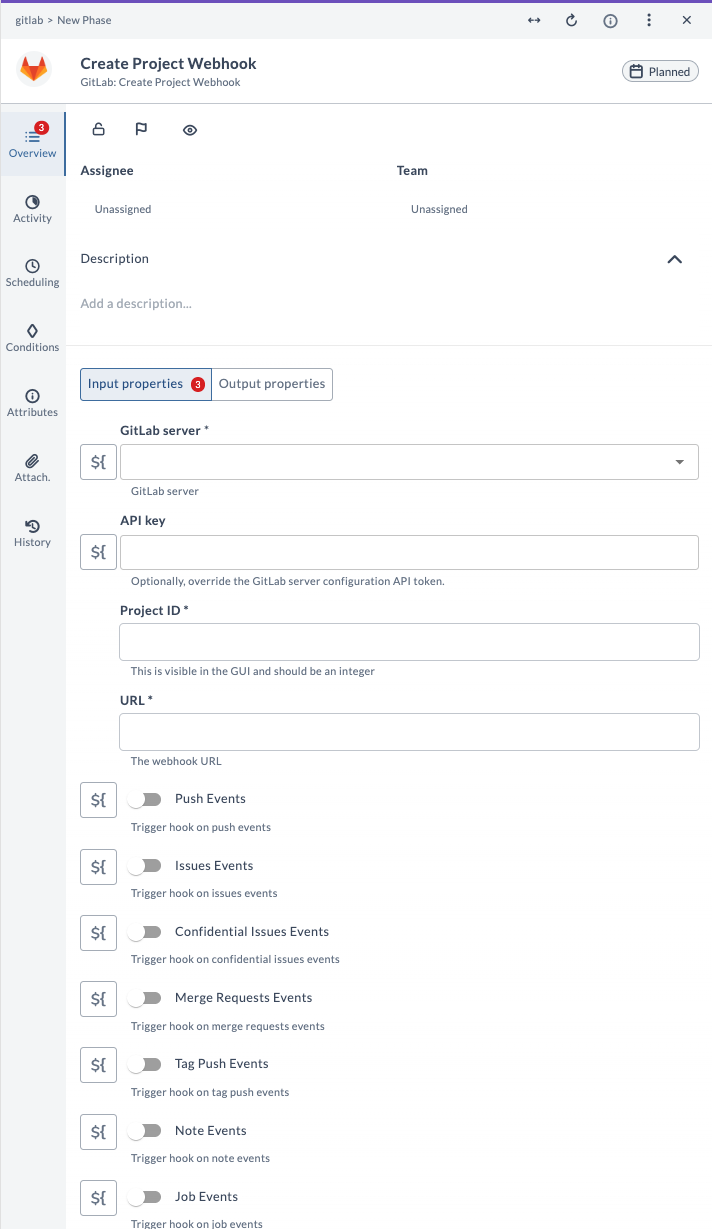
Task: Click variable button beside Issues Events
Action: (98, 867)
